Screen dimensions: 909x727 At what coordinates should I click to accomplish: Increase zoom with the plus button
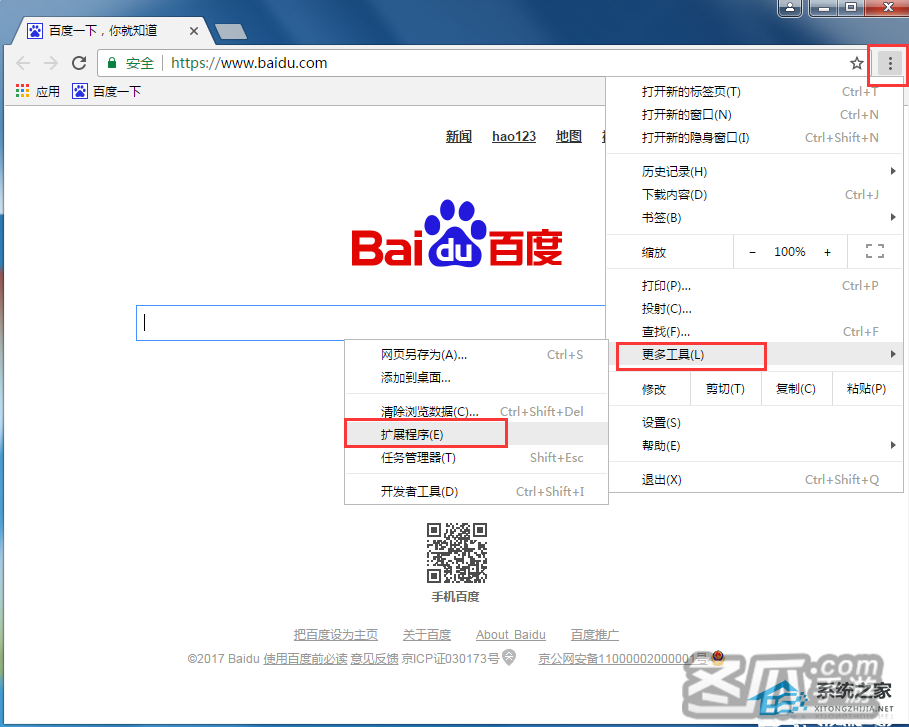pos(827,252)
